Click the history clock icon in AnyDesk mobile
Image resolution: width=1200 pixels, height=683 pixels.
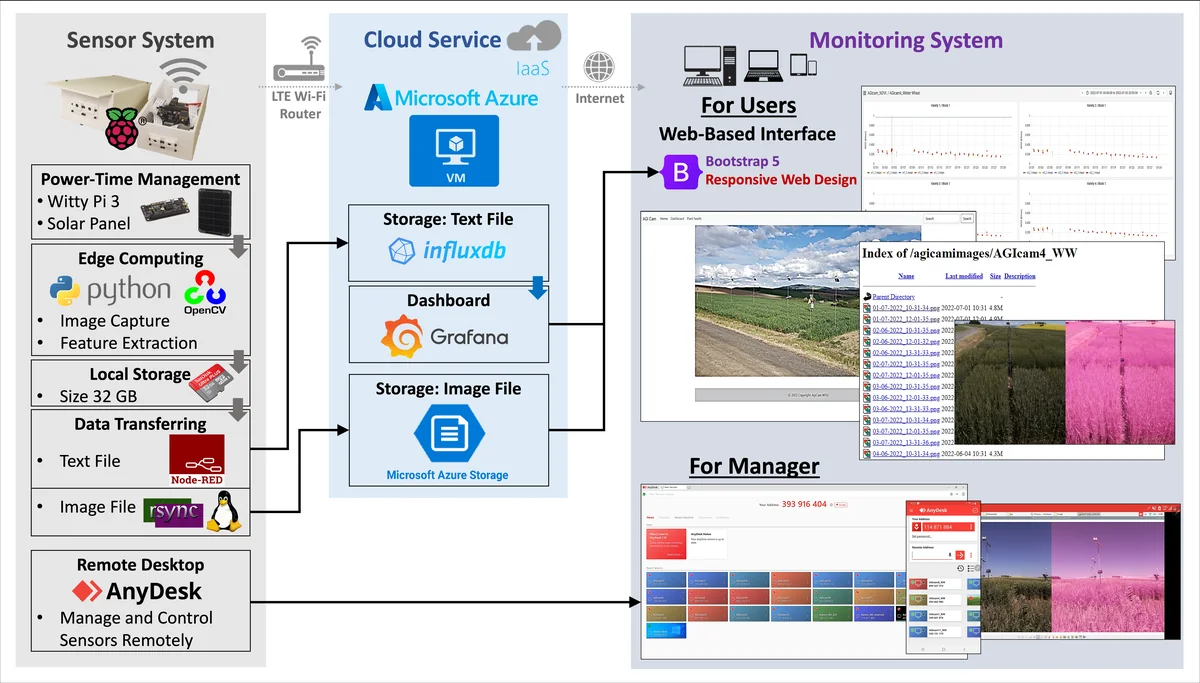[x=960, y=568]
